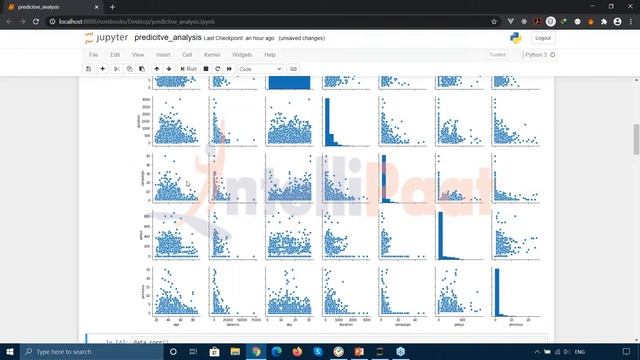Paste cells below icon
The height and width of the screenshot is (360, 640).
pyautogui.click(x=142, y=69)
